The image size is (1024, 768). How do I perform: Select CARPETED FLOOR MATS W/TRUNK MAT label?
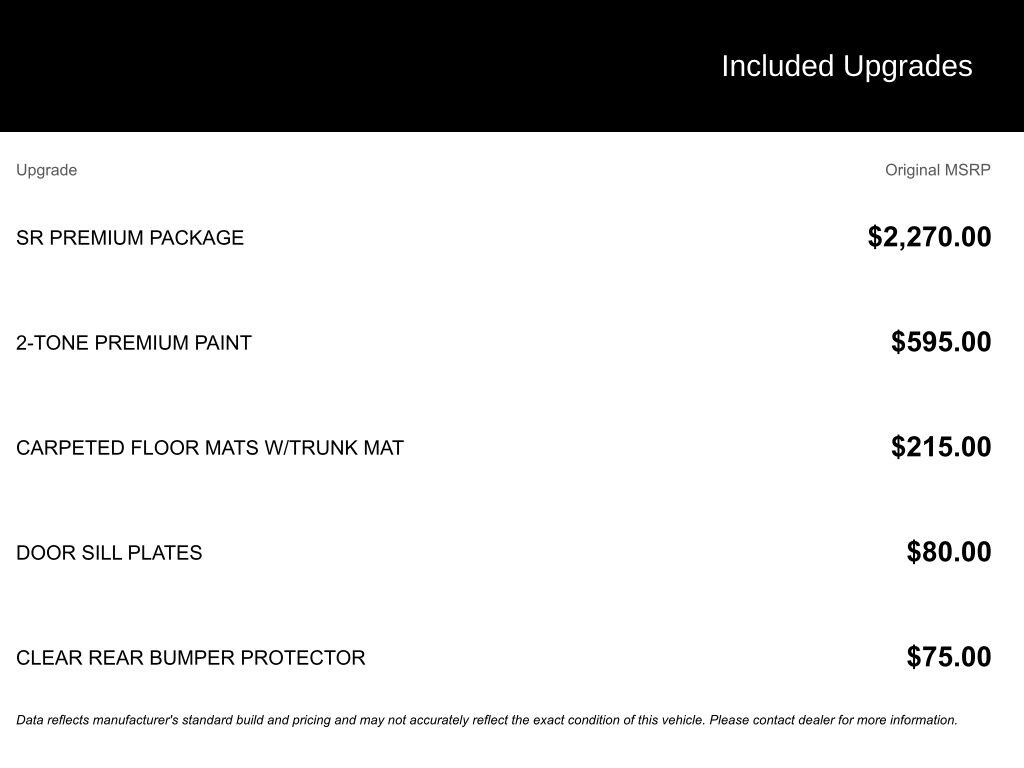[x=209, y=448]
